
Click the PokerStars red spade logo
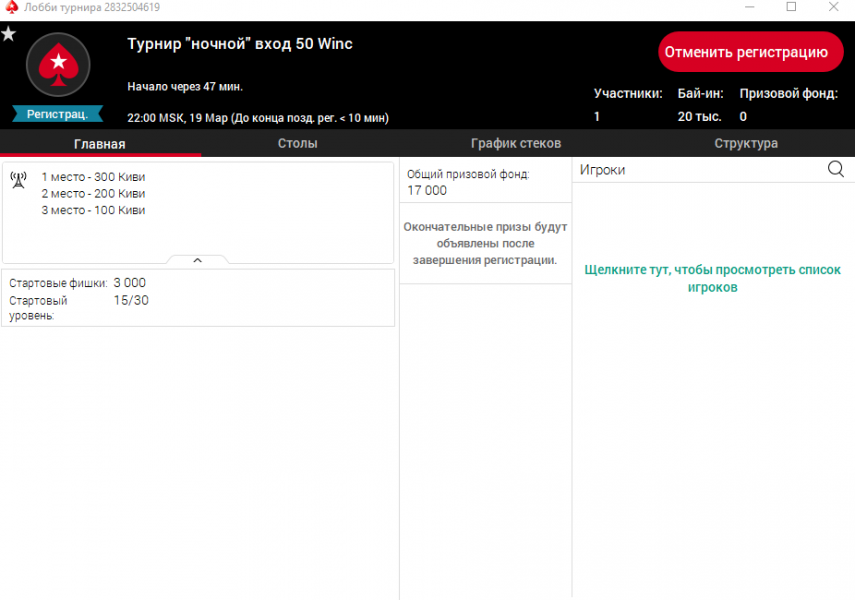click(x=58, y=64)
